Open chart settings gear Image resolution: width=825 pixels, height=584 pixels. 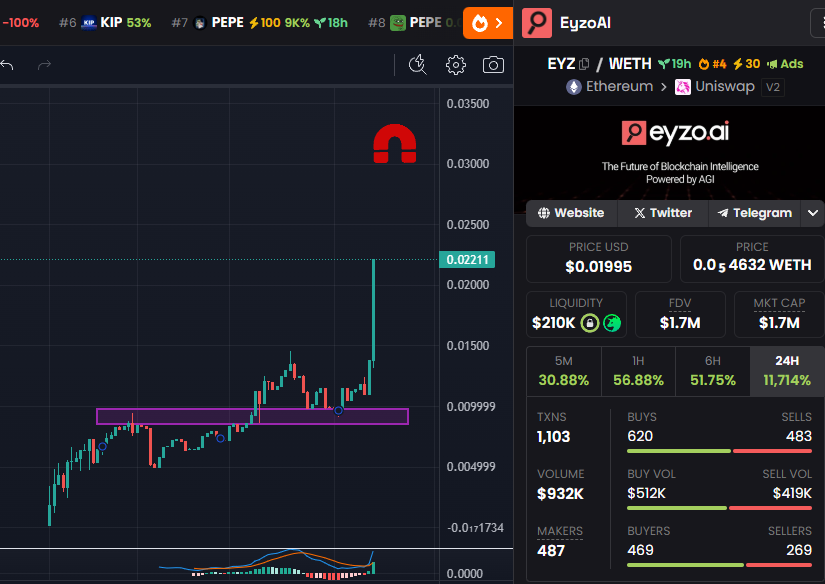coord(456,65)
